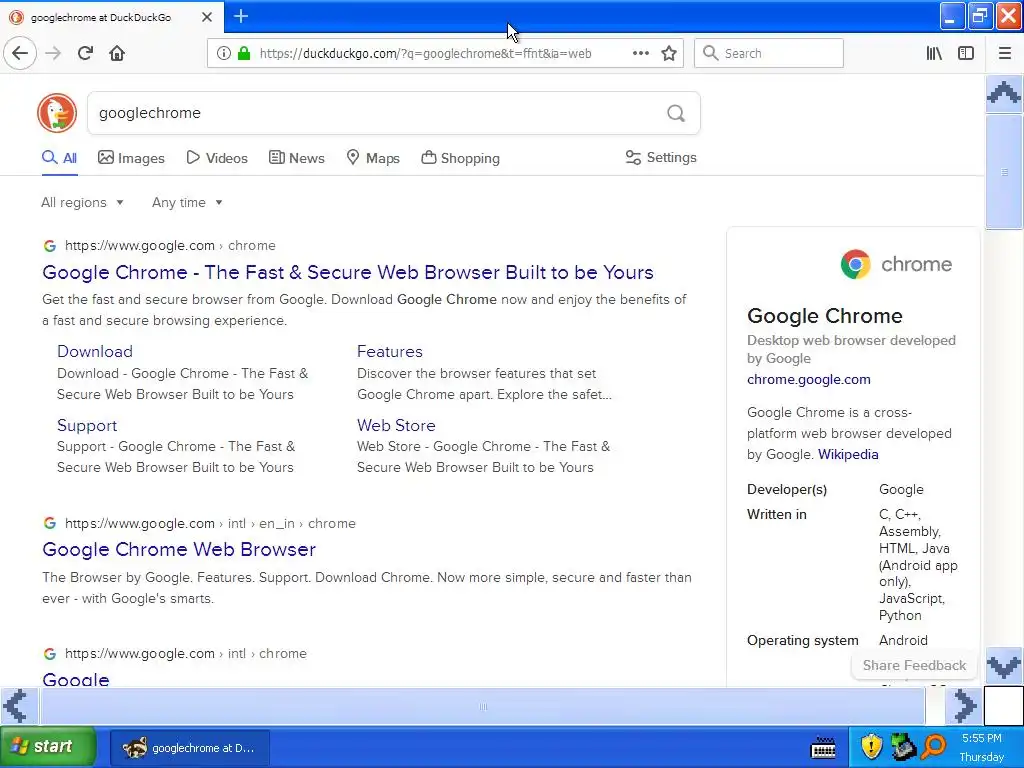Open the Support sitelink
This screenshot has width=1024, height=768.
tap(87, 425)
